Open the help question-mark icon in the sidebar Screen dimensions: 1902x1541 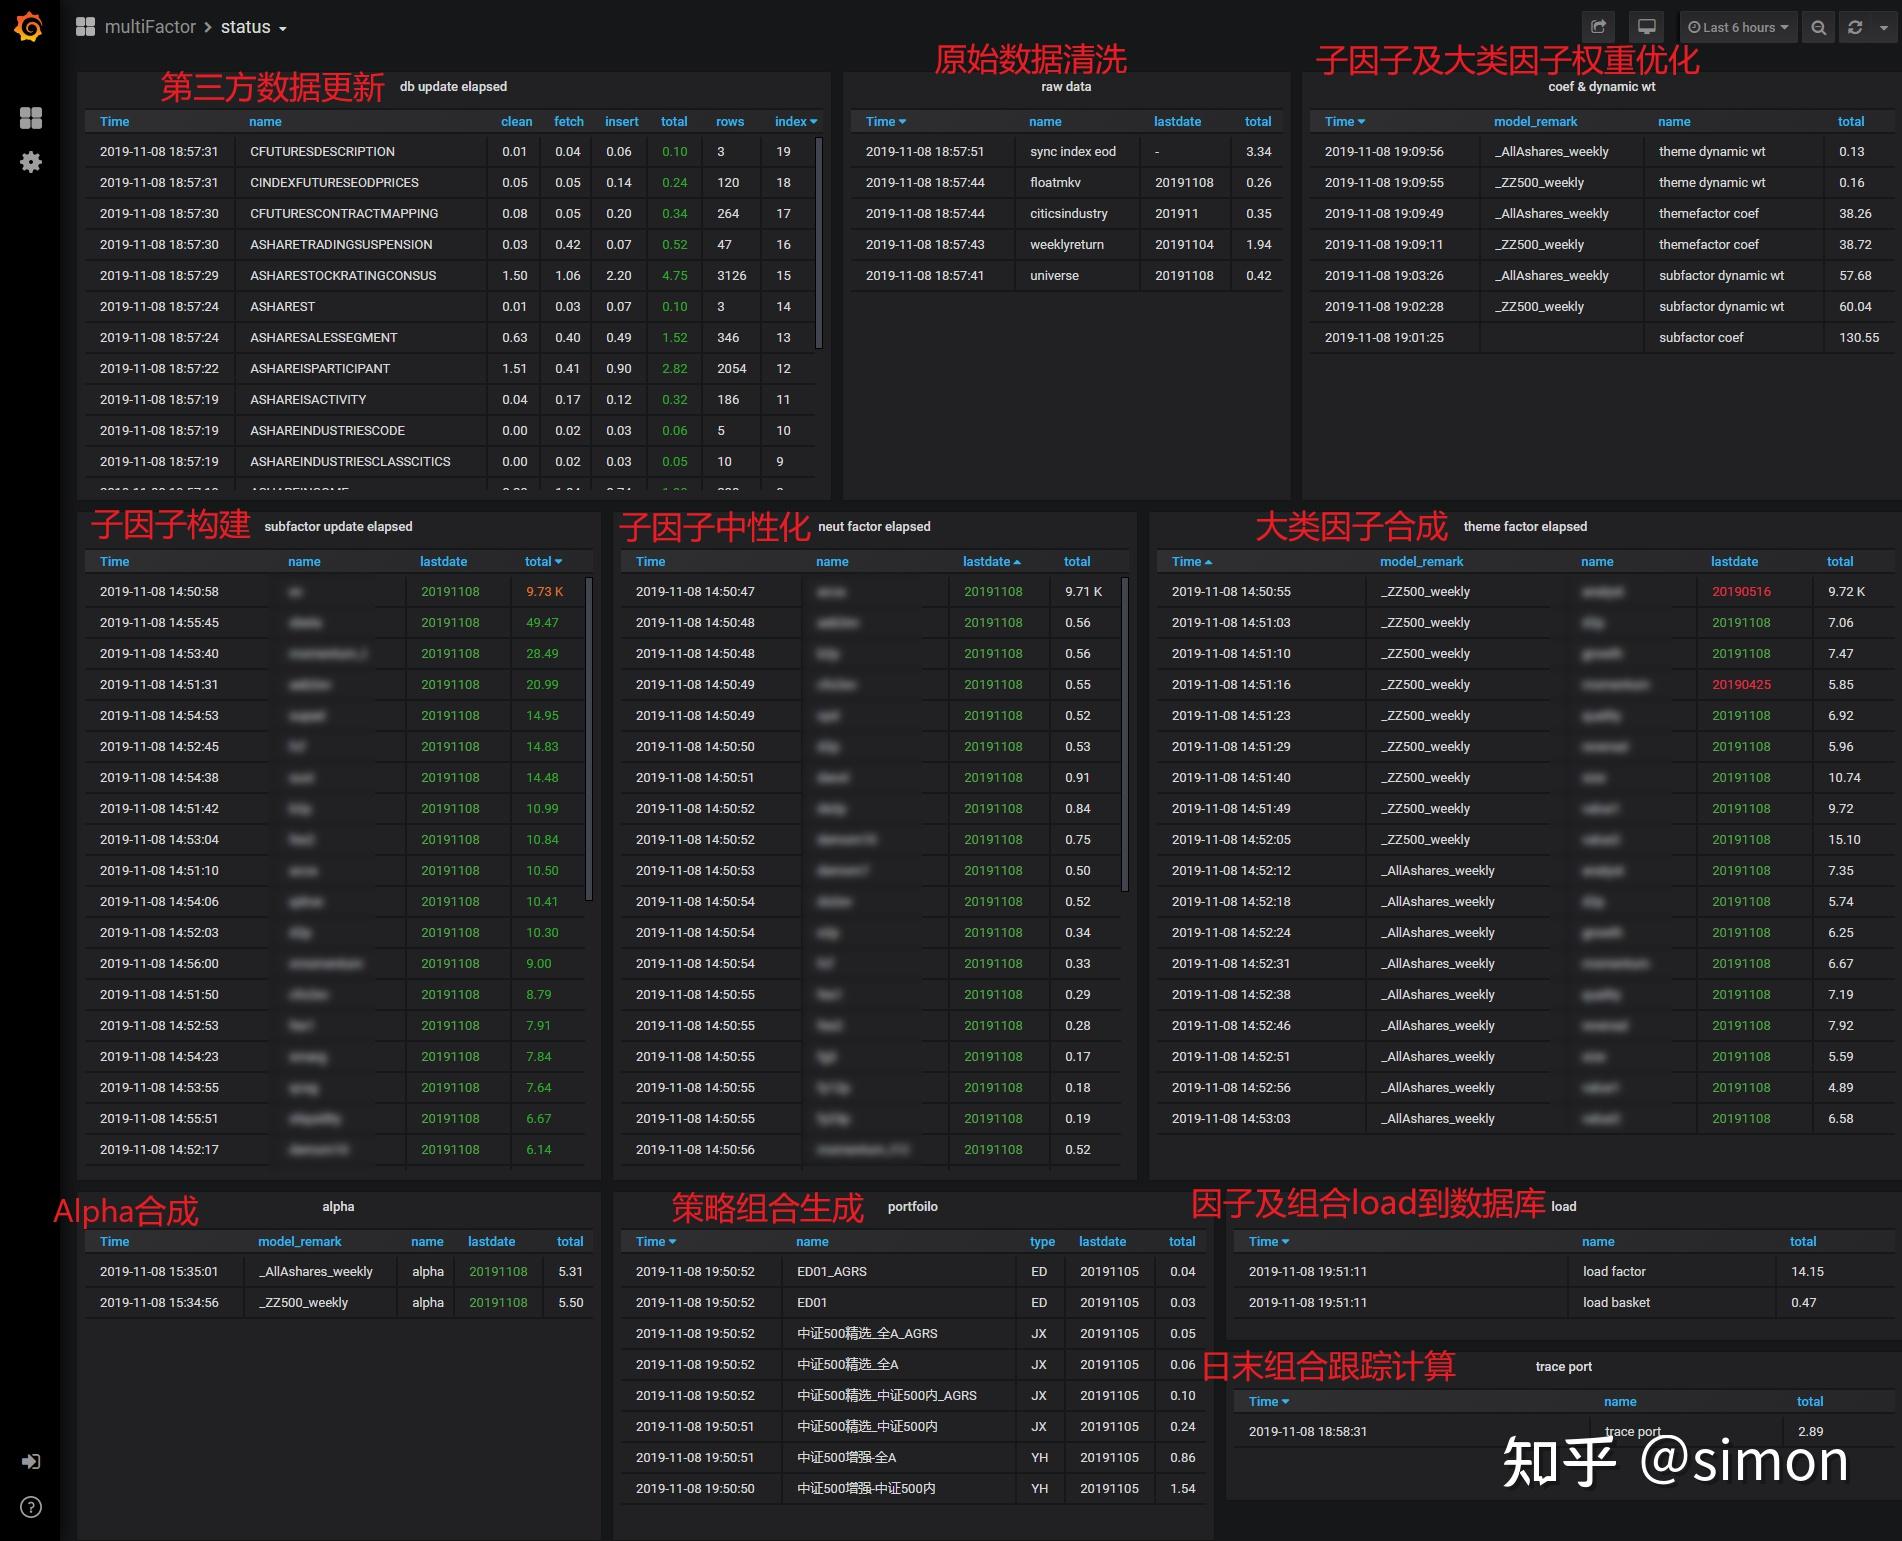[x=31, y=1508]
